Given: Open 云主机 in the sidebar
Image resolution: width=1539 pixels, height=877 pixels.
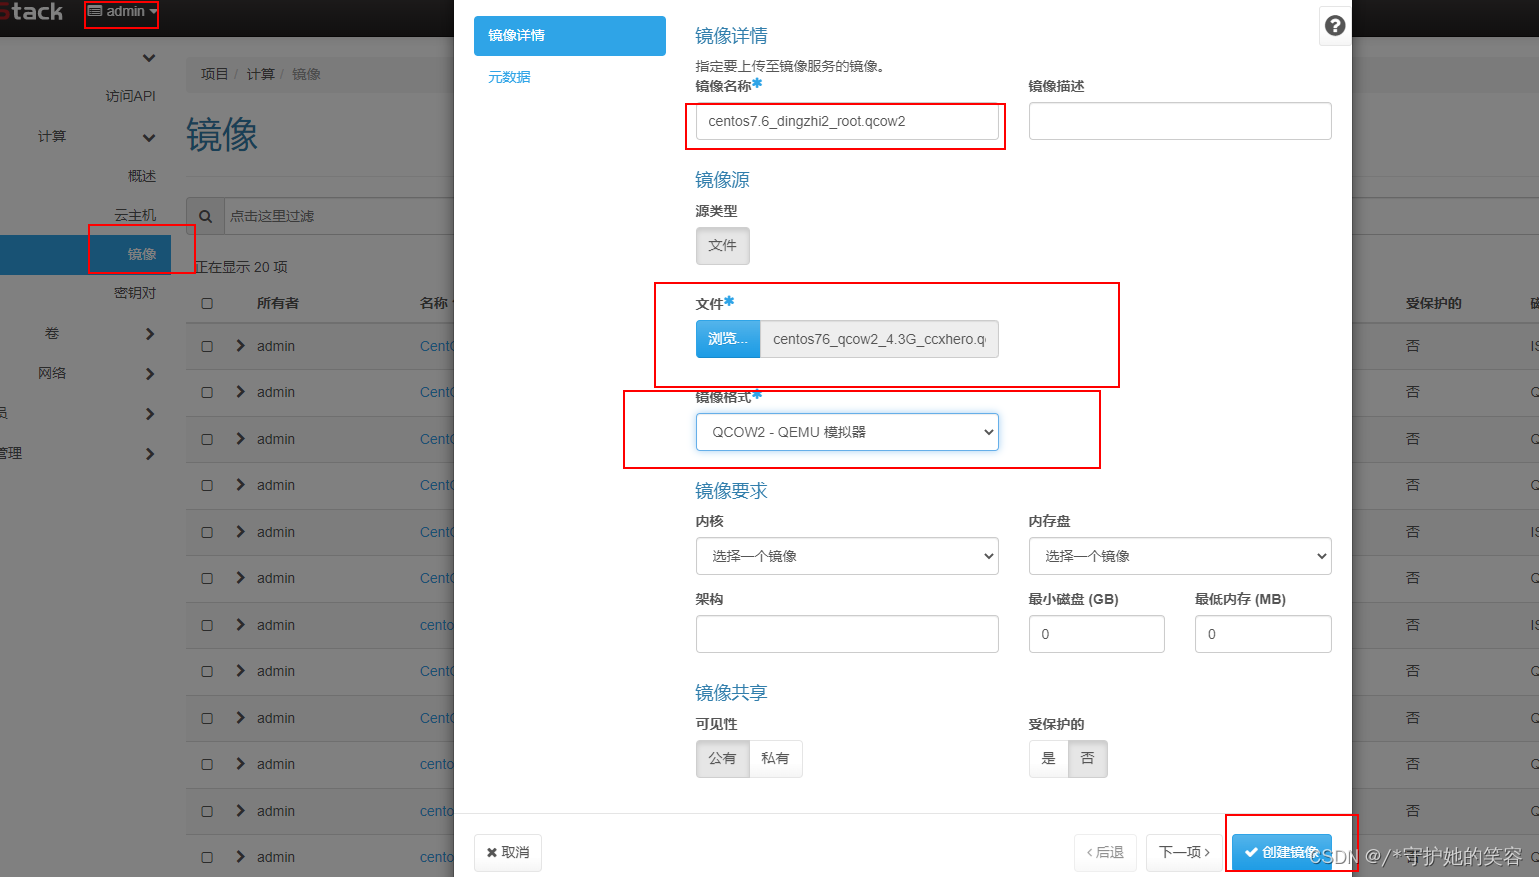Looking at the screenshot, I should (135, 215).
